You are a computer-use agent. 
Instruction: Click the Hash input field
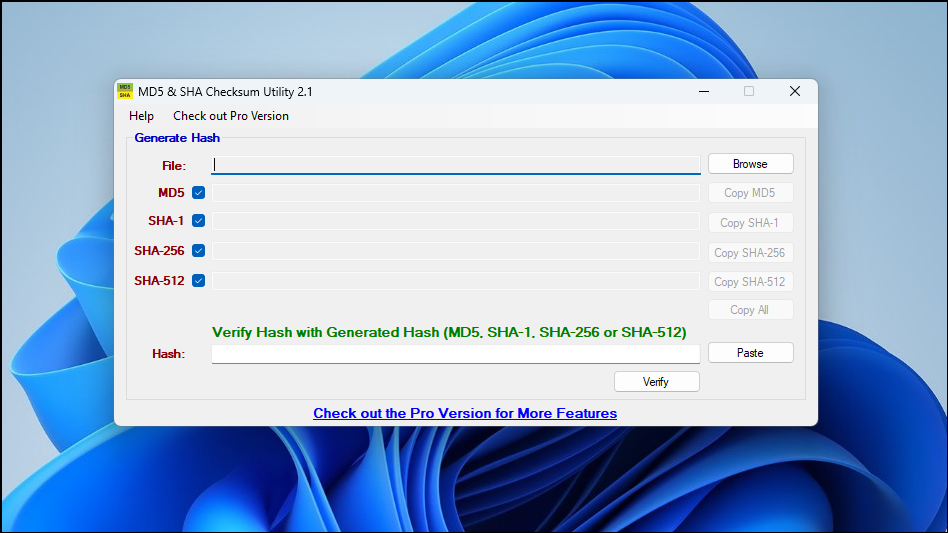(456, 354)
